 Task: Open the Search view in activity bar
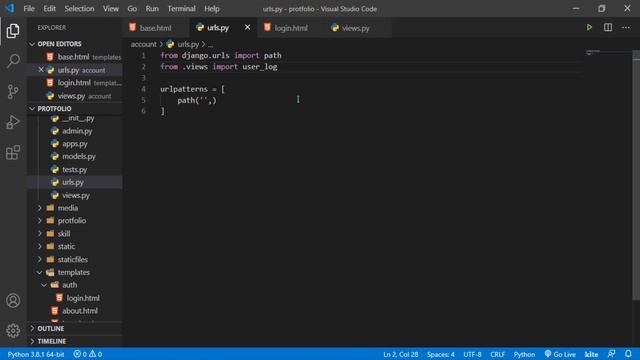click(13, 61)
